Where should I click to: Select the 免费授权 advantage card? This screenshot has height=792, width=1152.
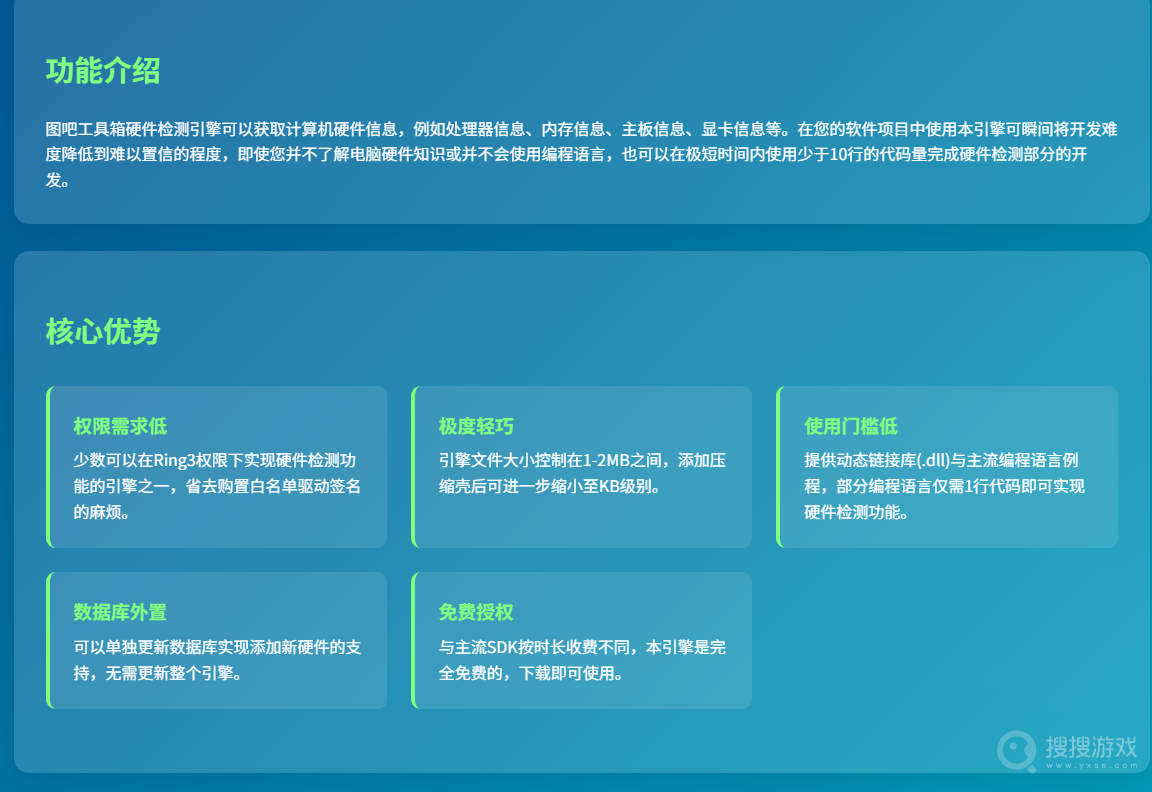click(x=581, y=640)
